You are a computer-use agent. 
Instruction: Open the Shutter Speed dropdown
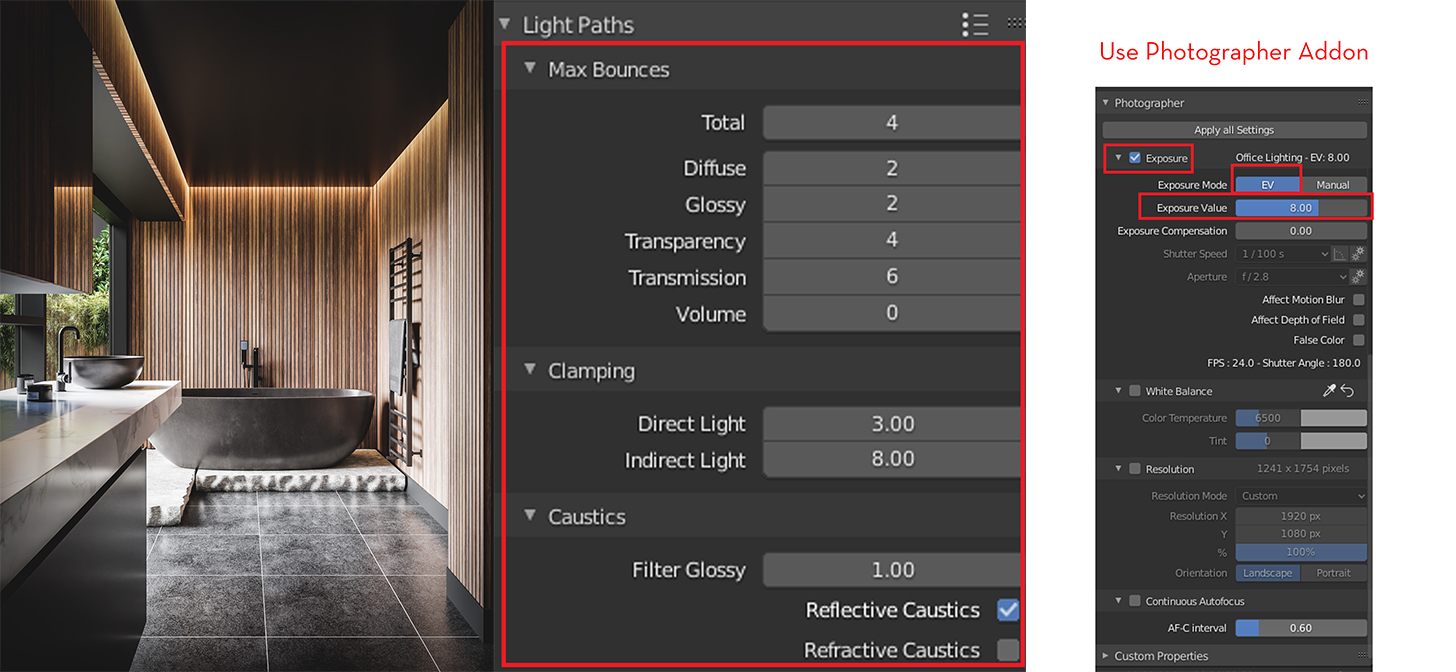[1283, 254]
